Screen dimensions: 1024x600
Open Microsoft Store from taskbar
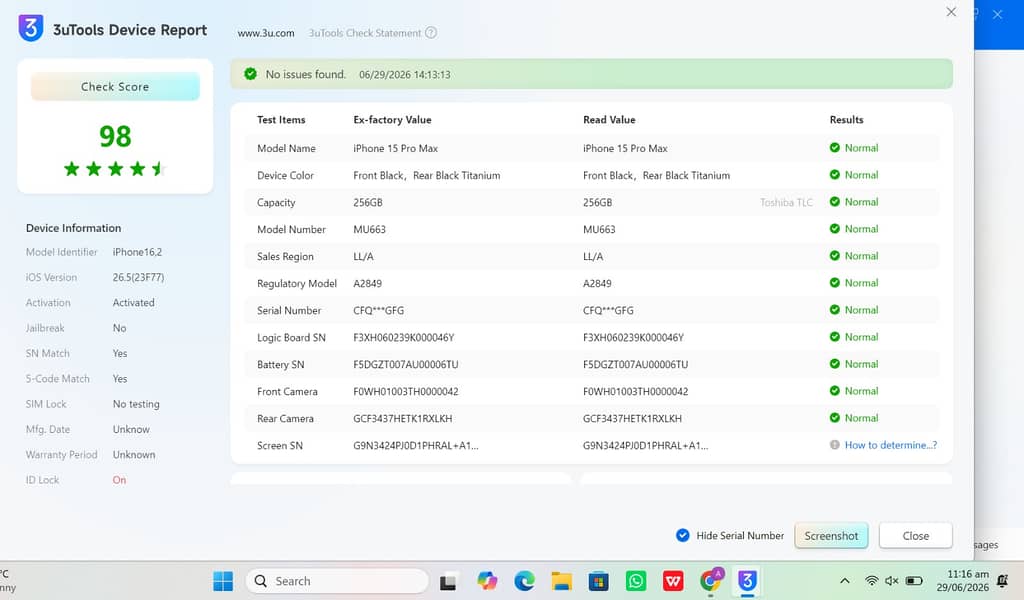[x=598, y=581]
